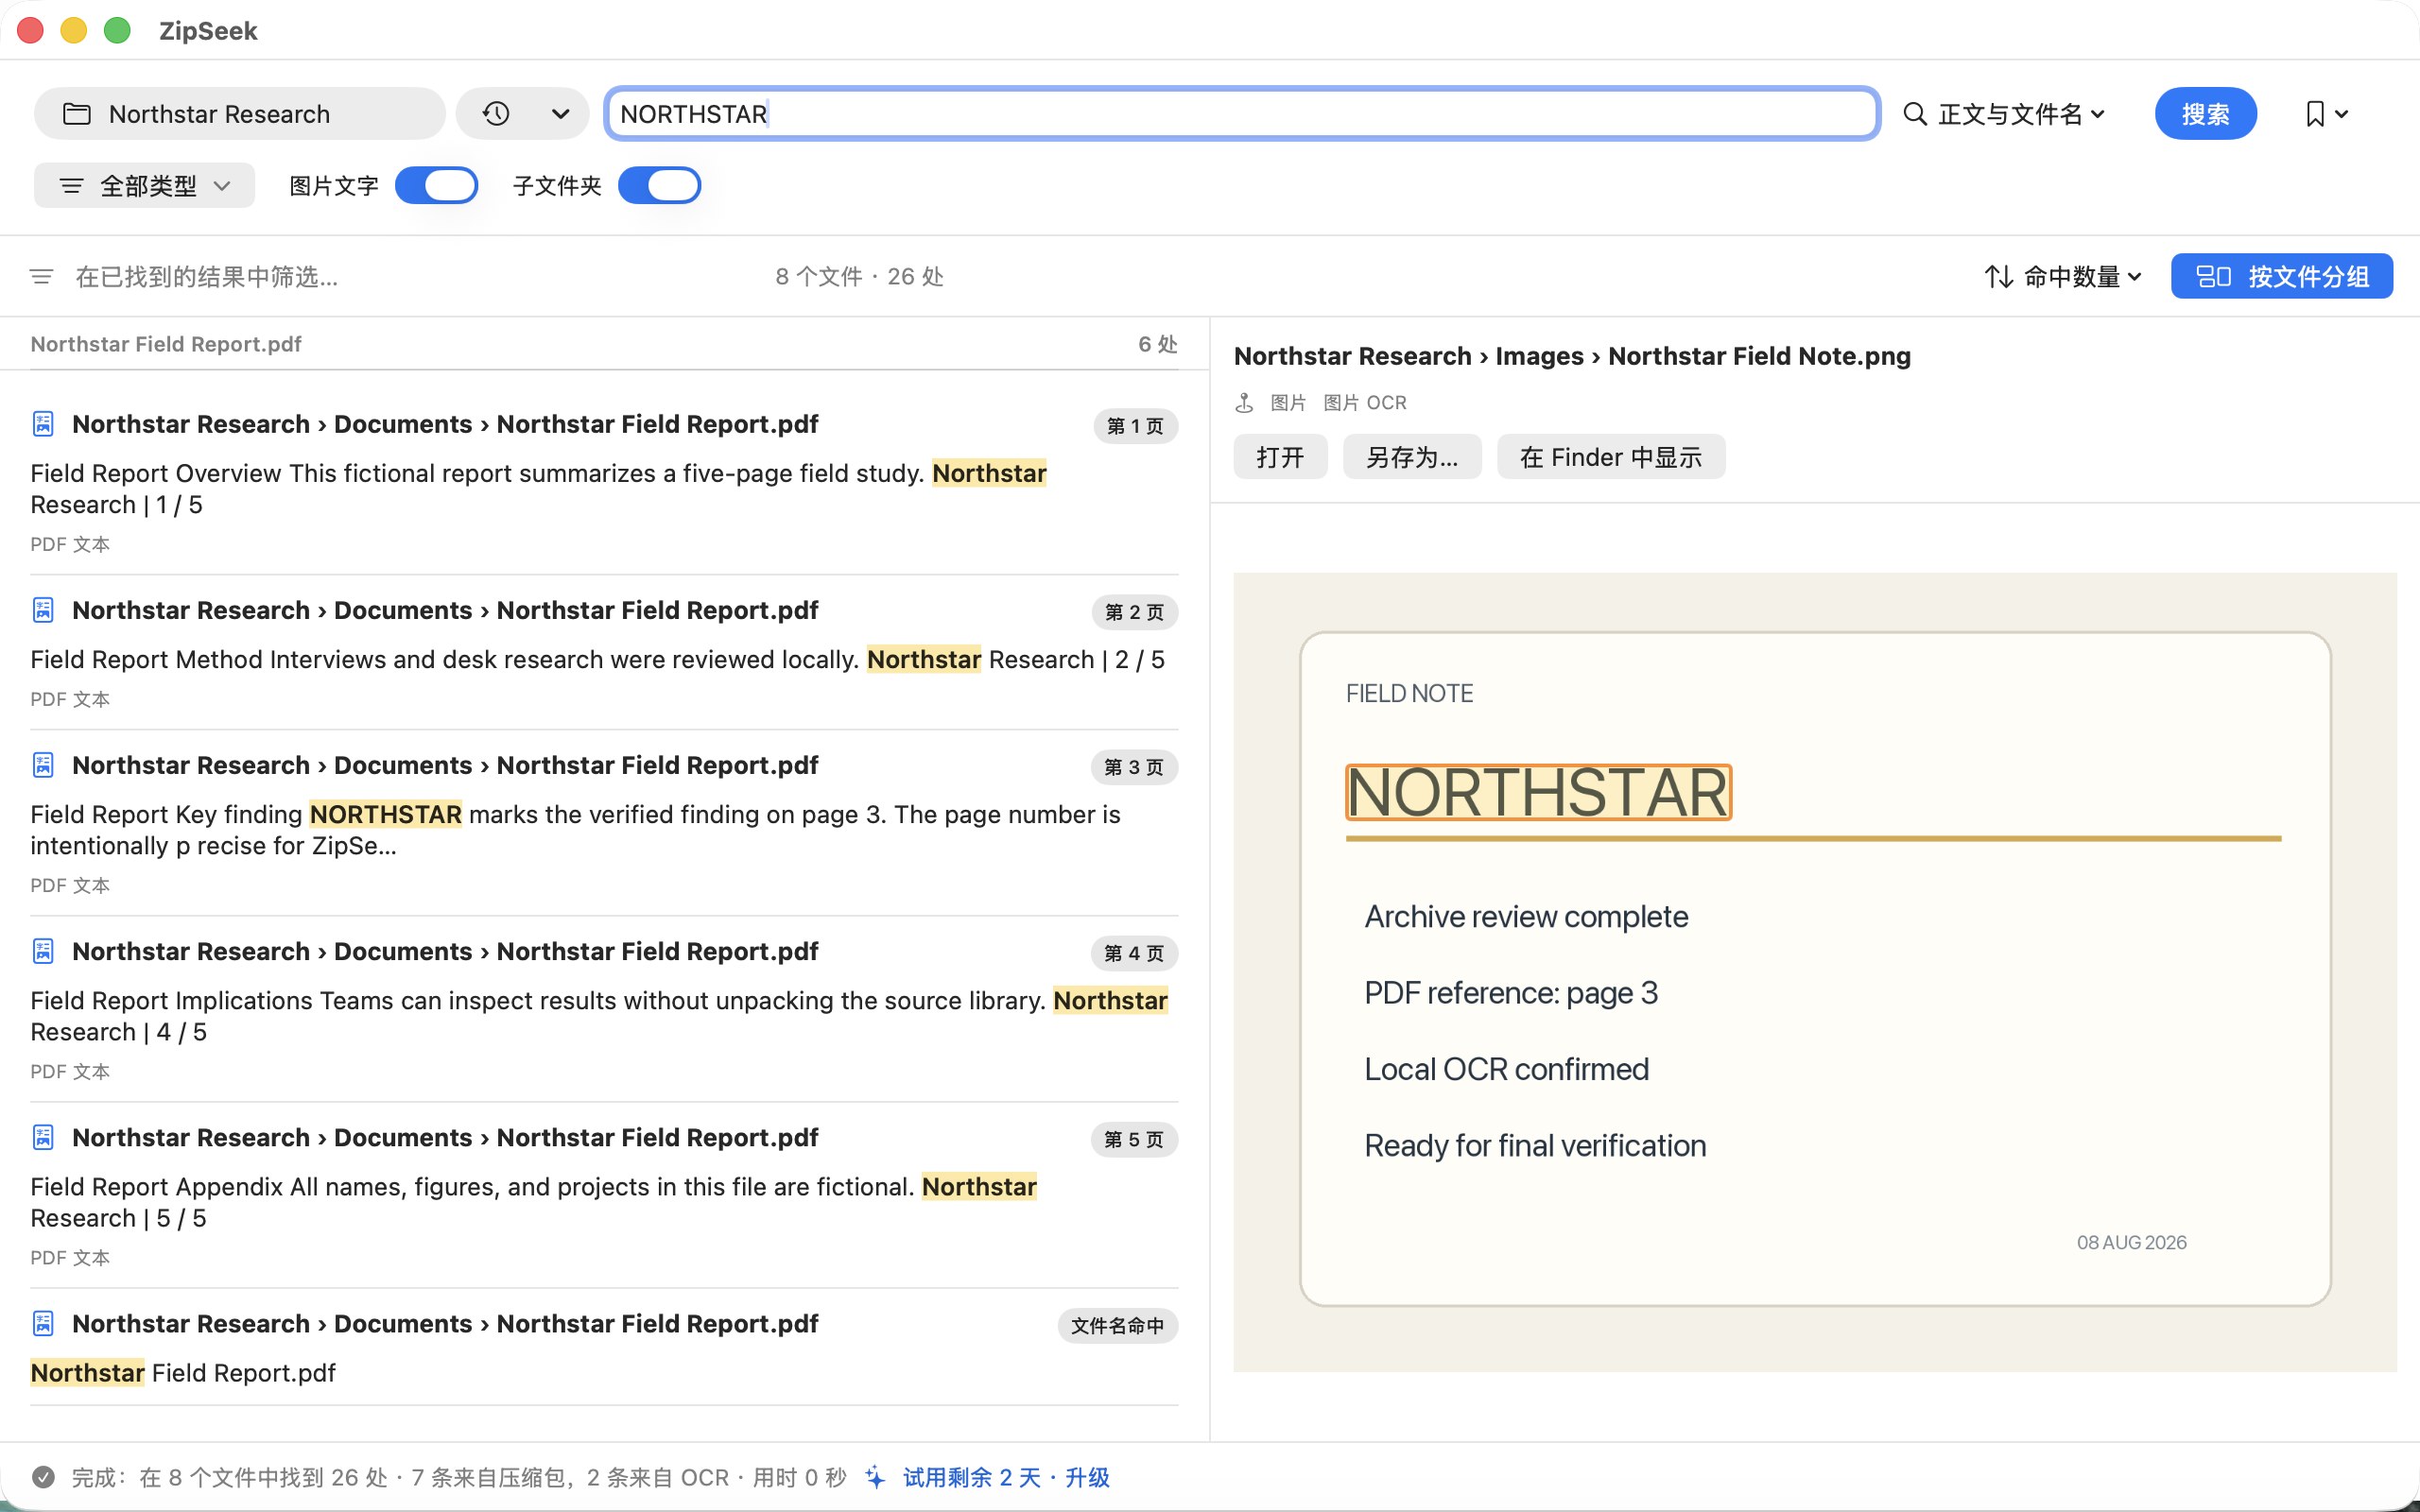The height and width of the screenshot is (1512, 2420).
Task: Toggle the 图片文字 OCR switch
Action: click(436, 186)
